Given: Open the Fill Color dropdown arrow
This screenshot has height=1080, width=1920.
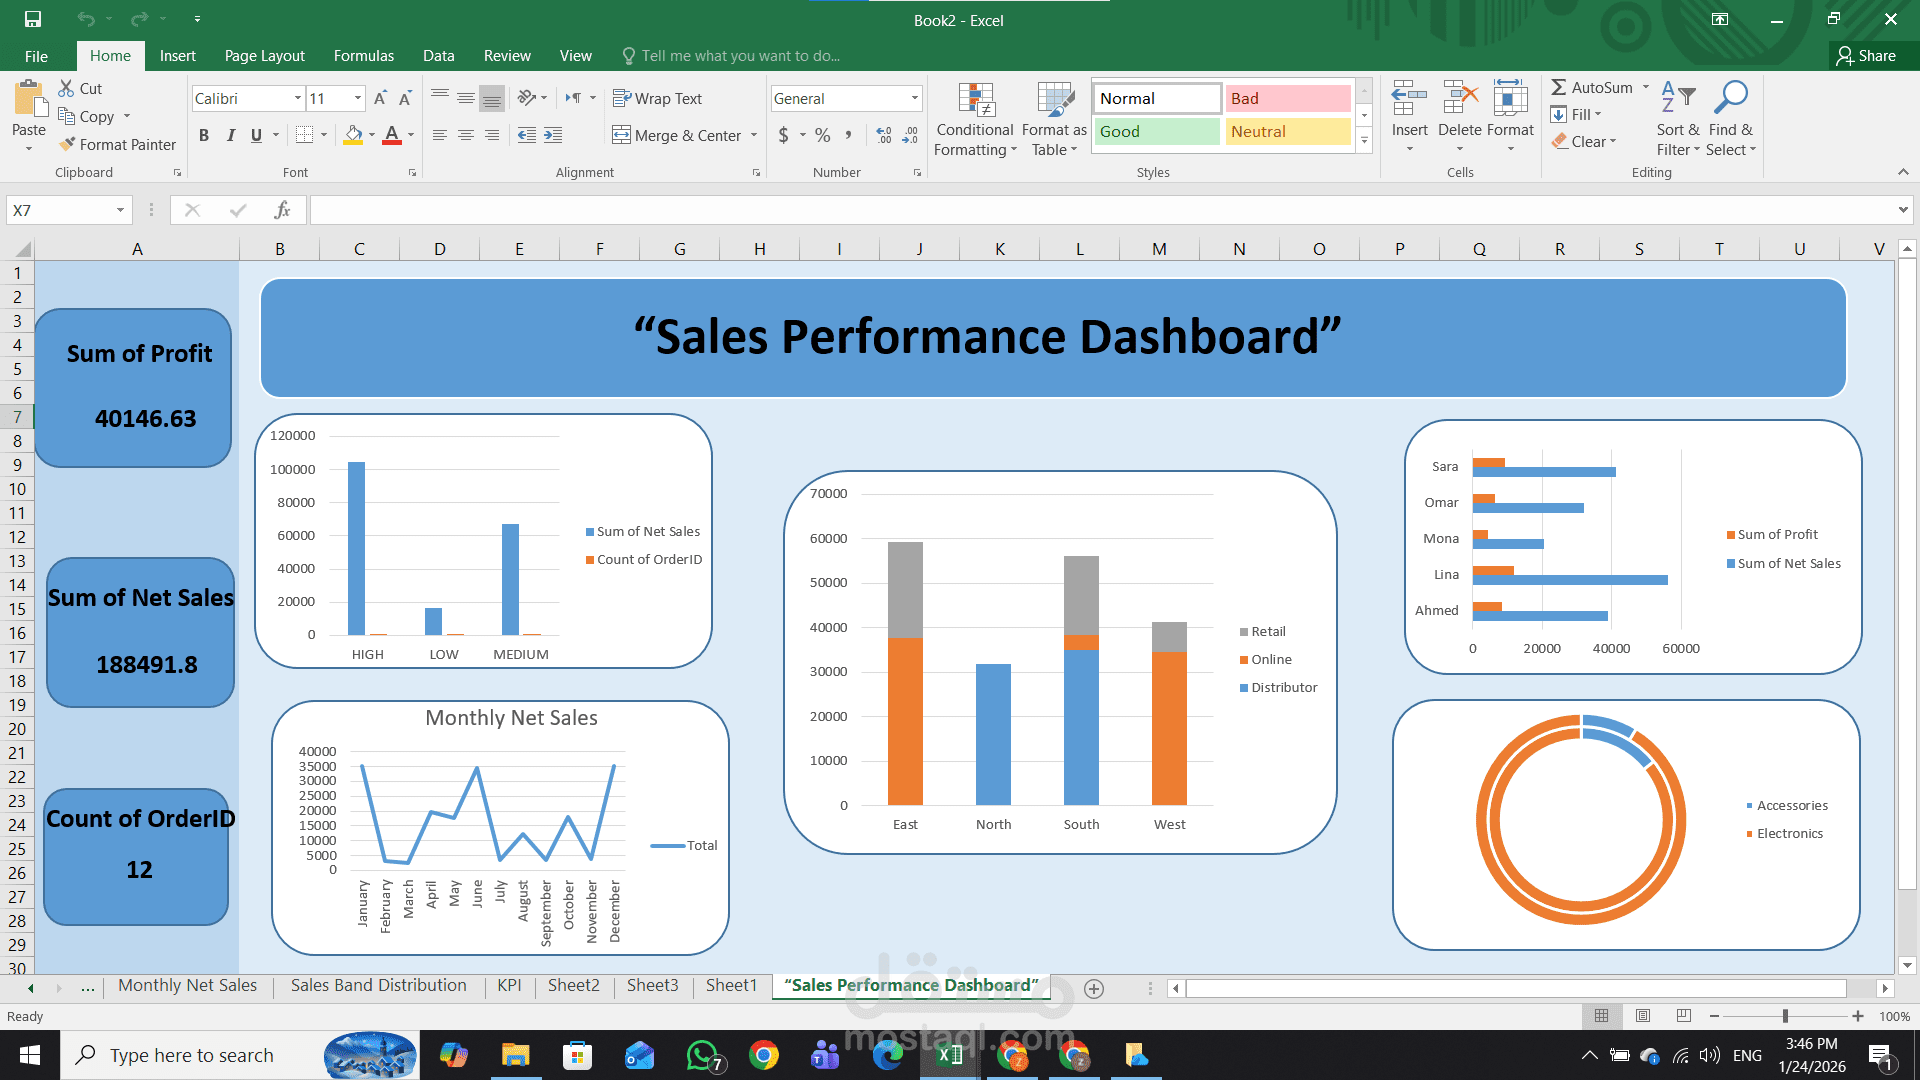Looking at the screenshot, I should coord(371,135).
